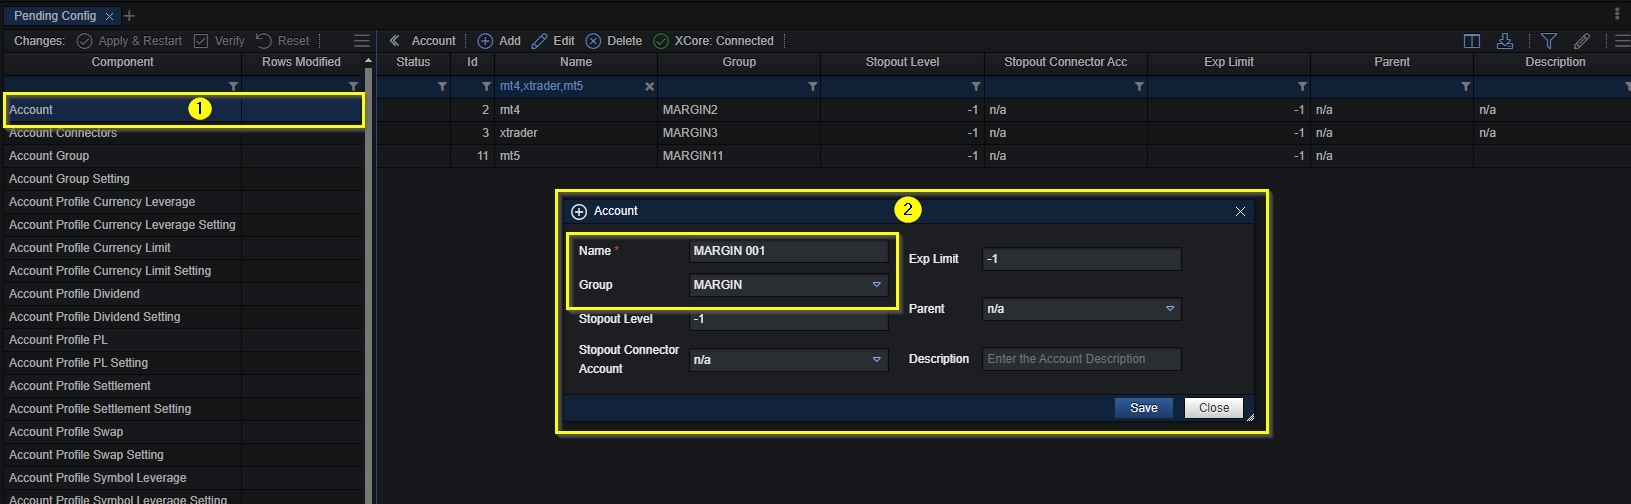Click Reset changes
This screenshot has height=504, width=1631.
pos(283,41)
